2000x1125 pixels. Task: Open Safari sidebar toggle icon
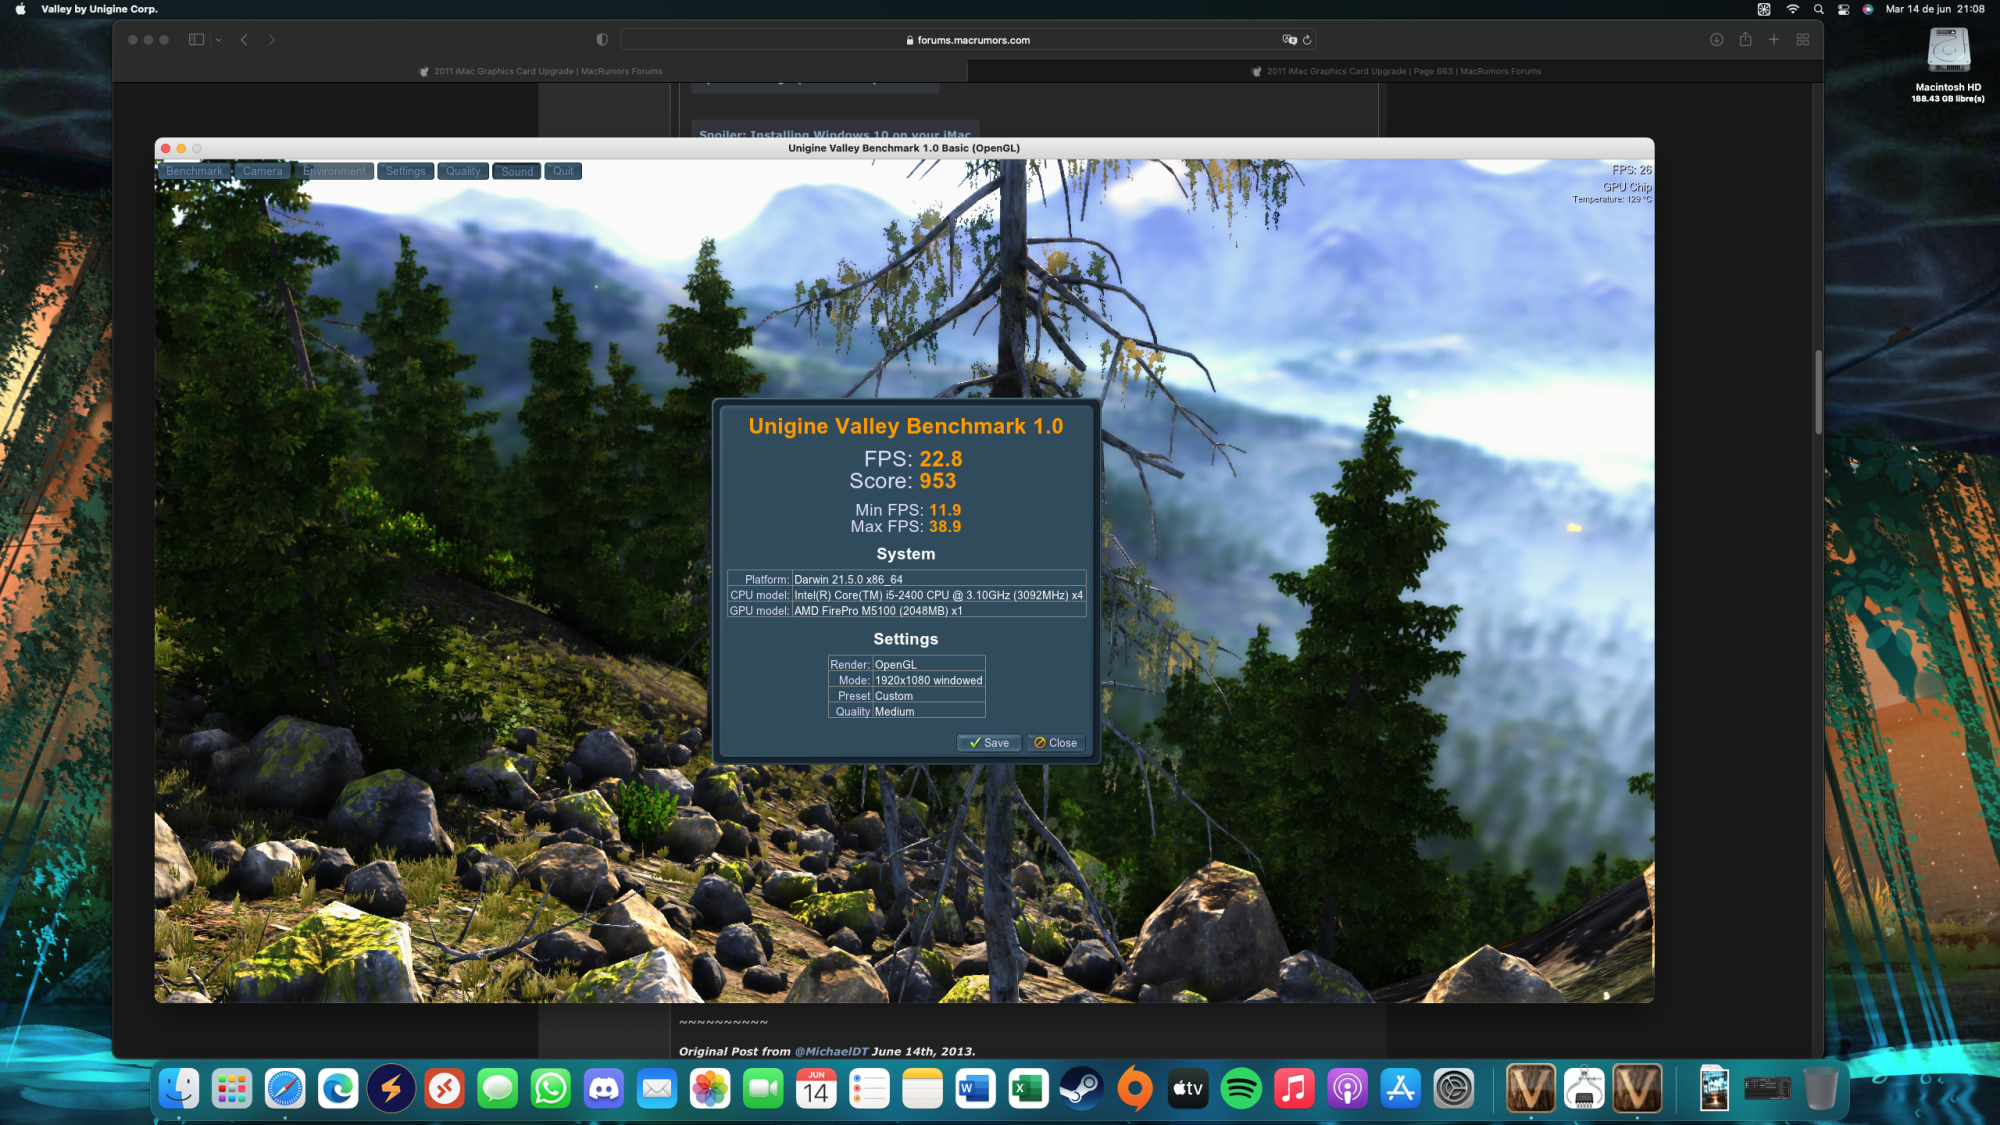click(197, 40)
